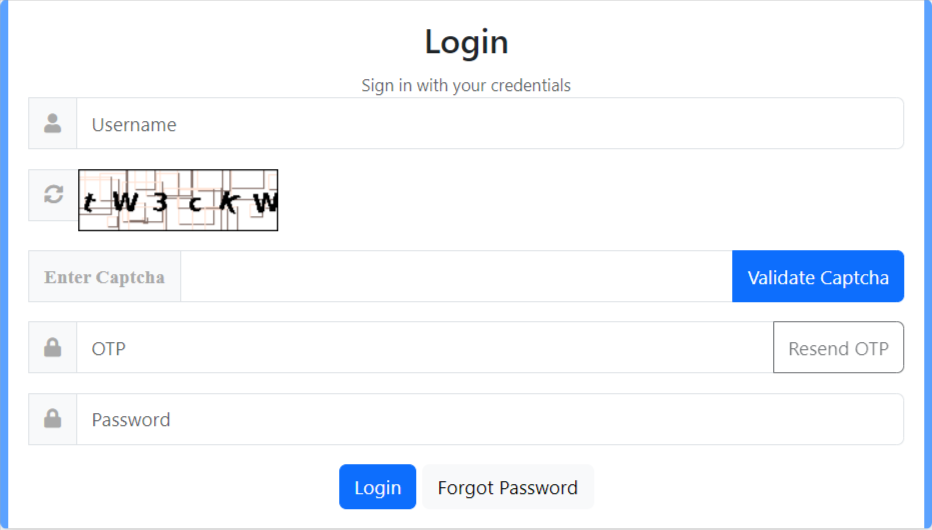The height and width of the screenshot is (530, 932).
Task: Click the refresh captcha icon
Action: pyautogui.click(x=53, y=194)
